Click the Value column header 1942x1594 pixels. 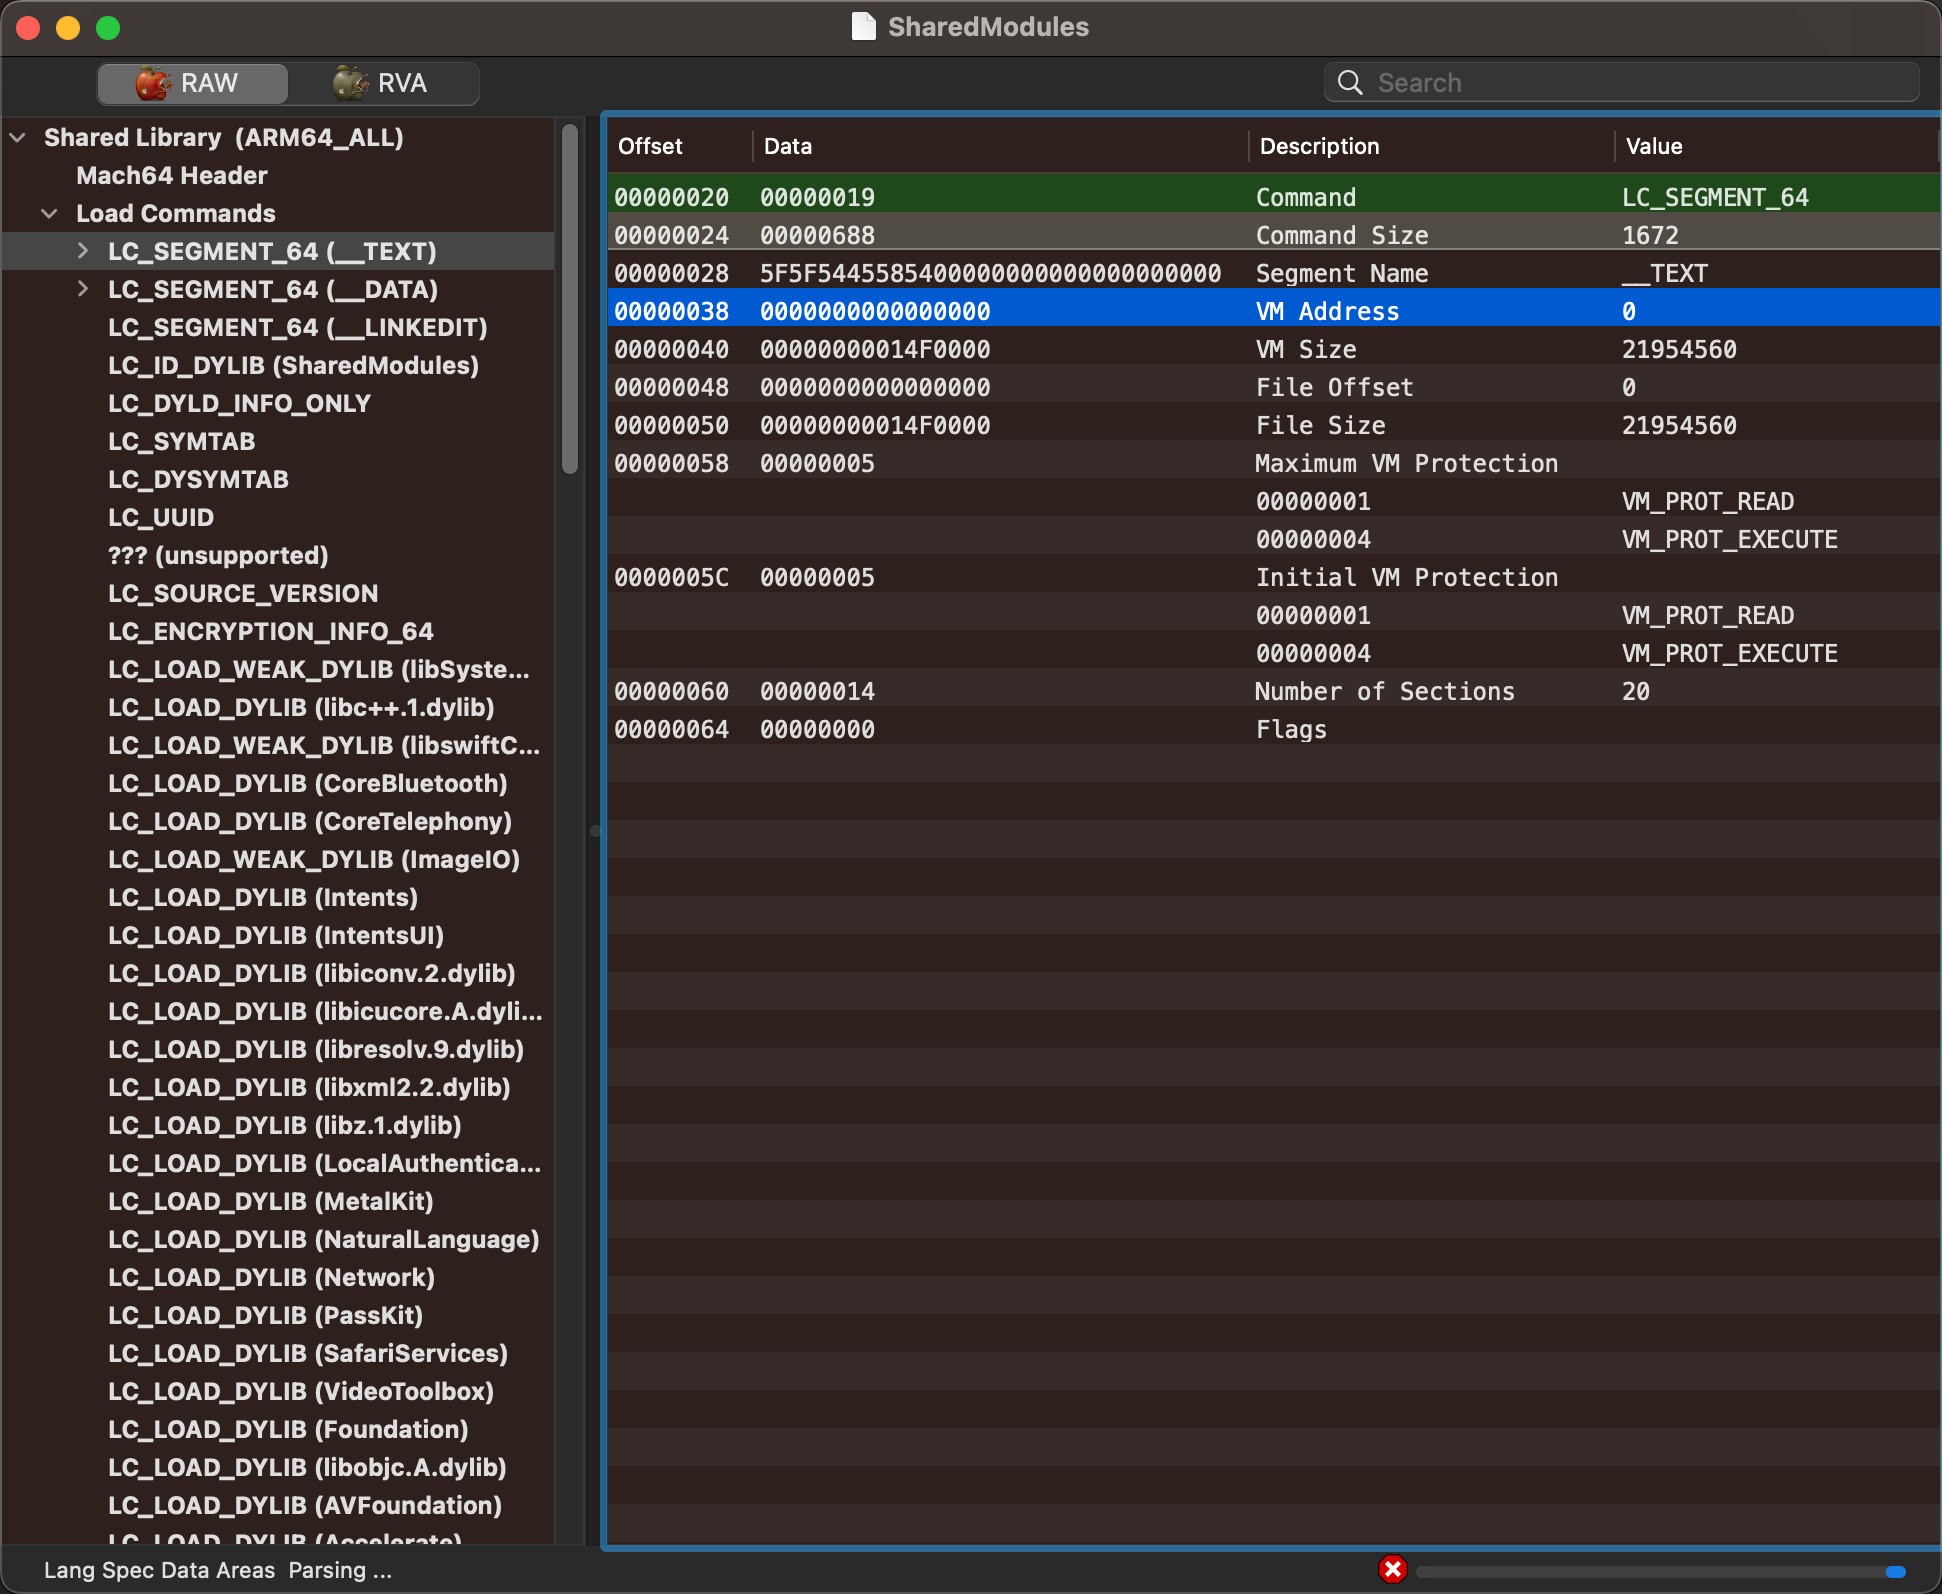[1776, 146]
